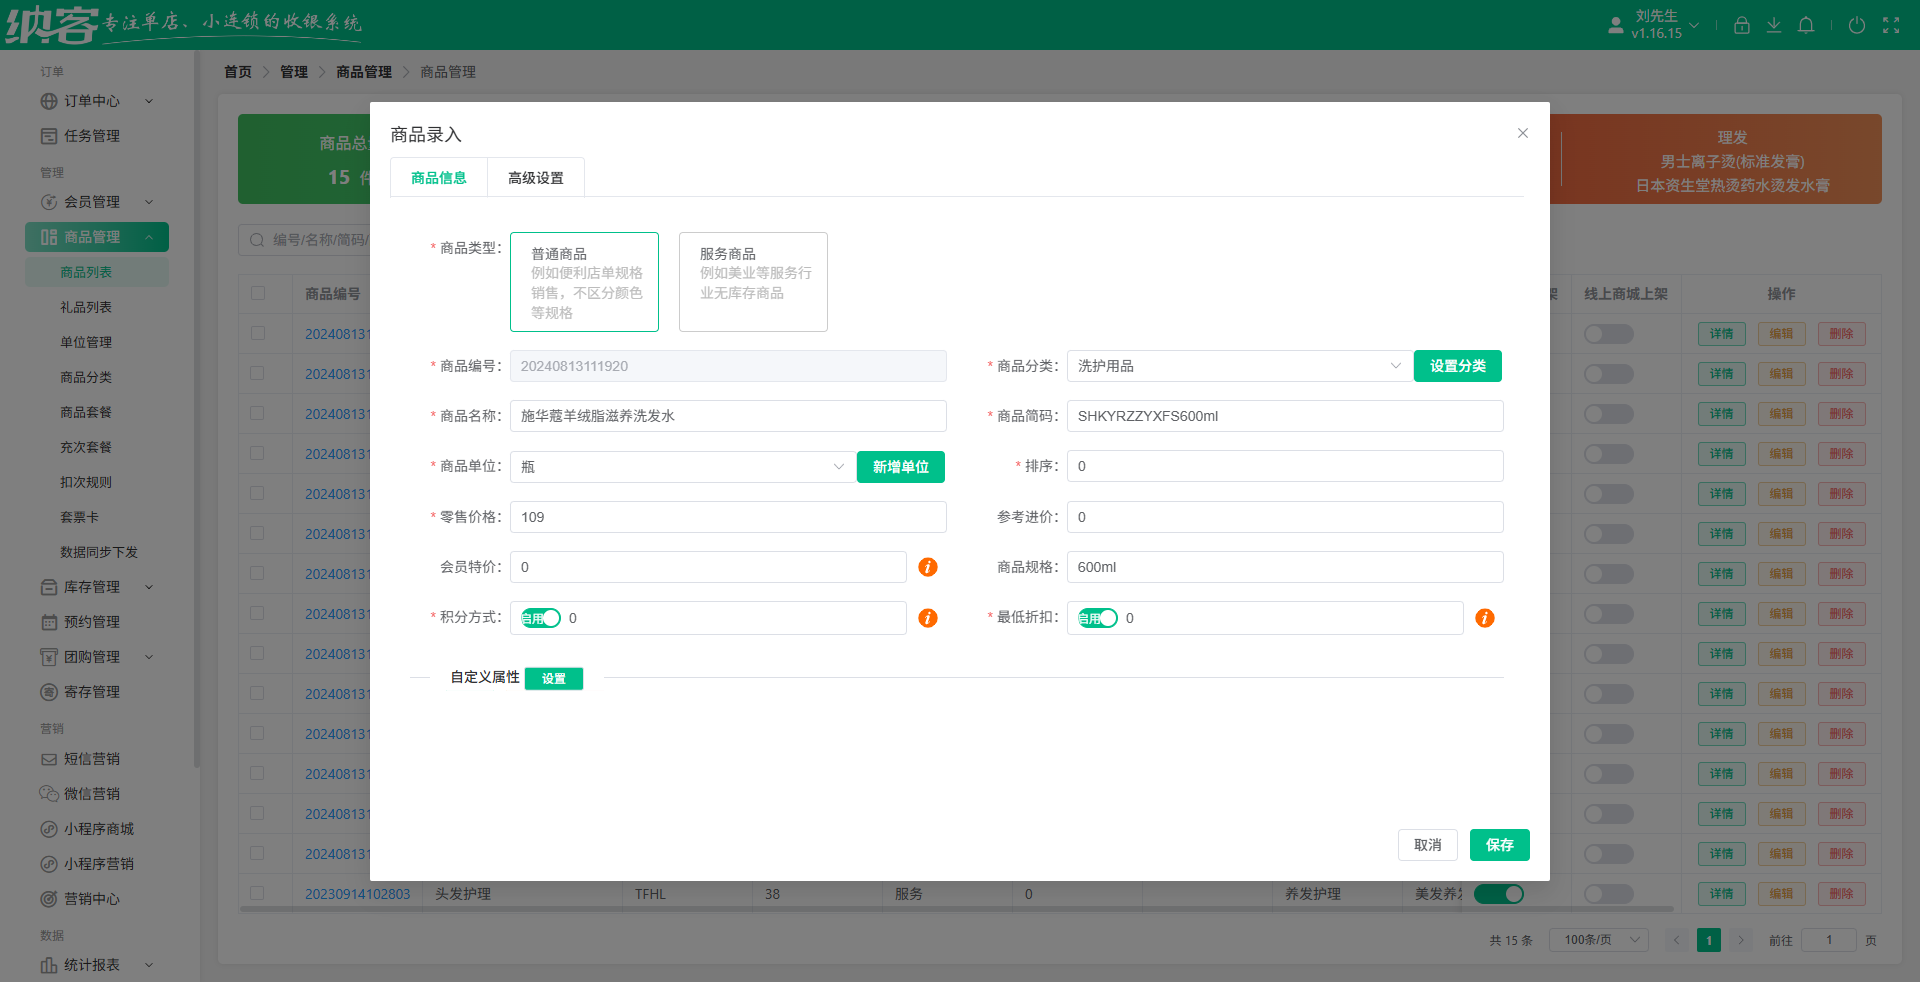Open the notification bell icon
Viewport: 1920px width, 982px height.
tap(1806, 25)
